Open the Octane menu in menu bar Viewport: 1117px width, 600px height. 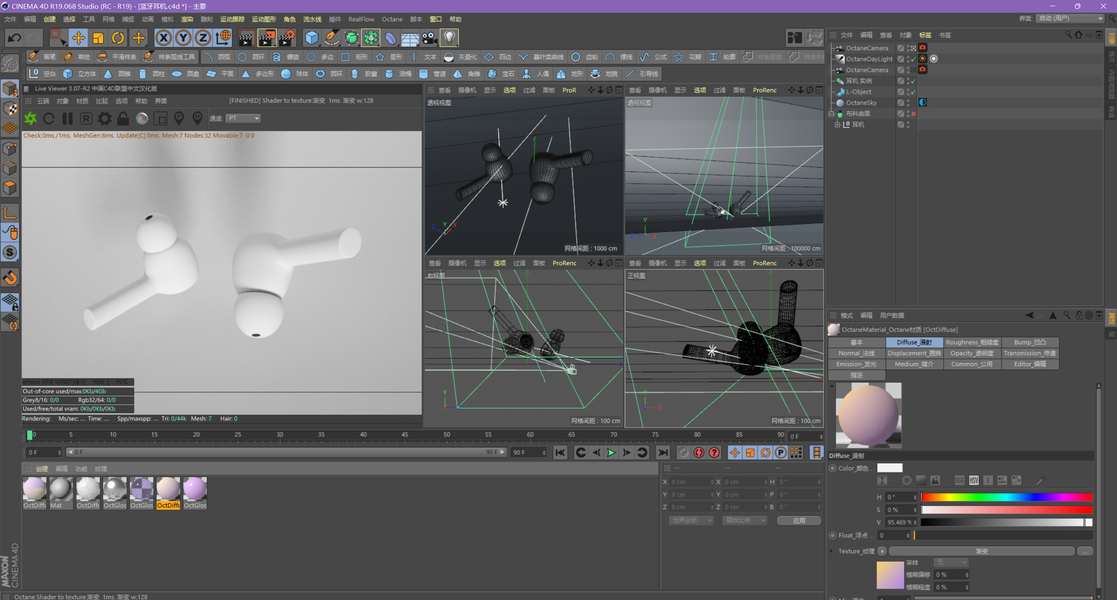click(x=392, y=19)
